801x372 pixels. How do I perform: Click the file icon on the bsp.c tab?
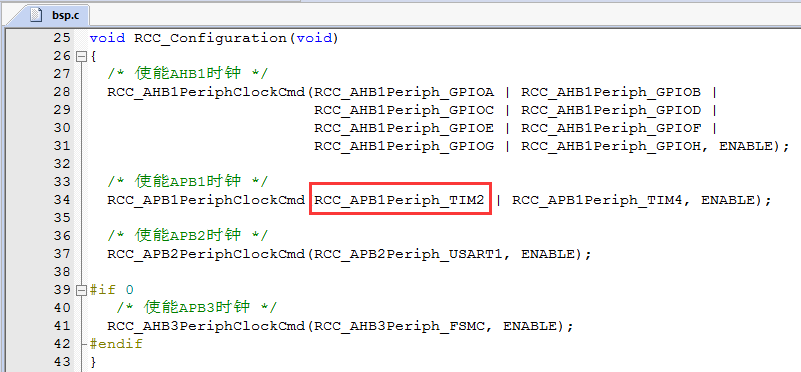click(x=35, y=14)
